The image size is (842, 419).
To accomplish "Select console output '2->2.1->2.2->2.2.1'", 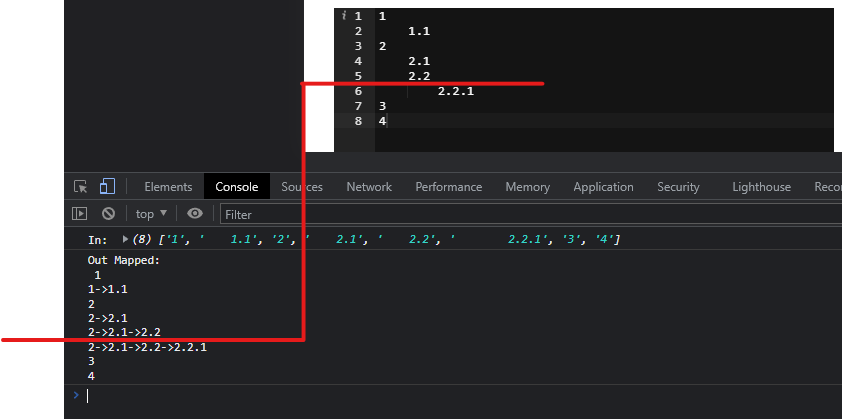I will coord(147,348).
